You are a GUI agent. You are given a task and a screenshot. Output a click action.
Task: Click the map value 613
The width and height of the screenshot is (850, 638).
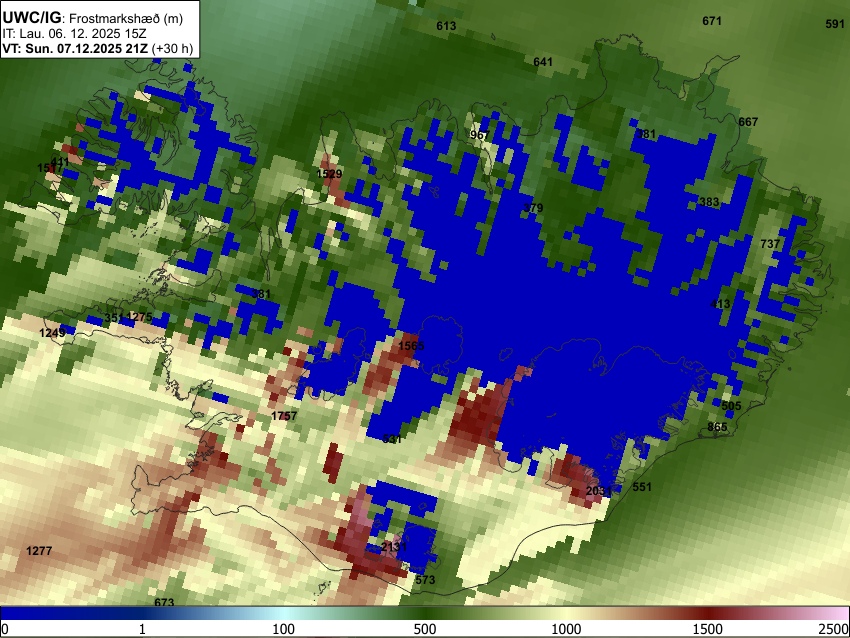tap(446, 26)
